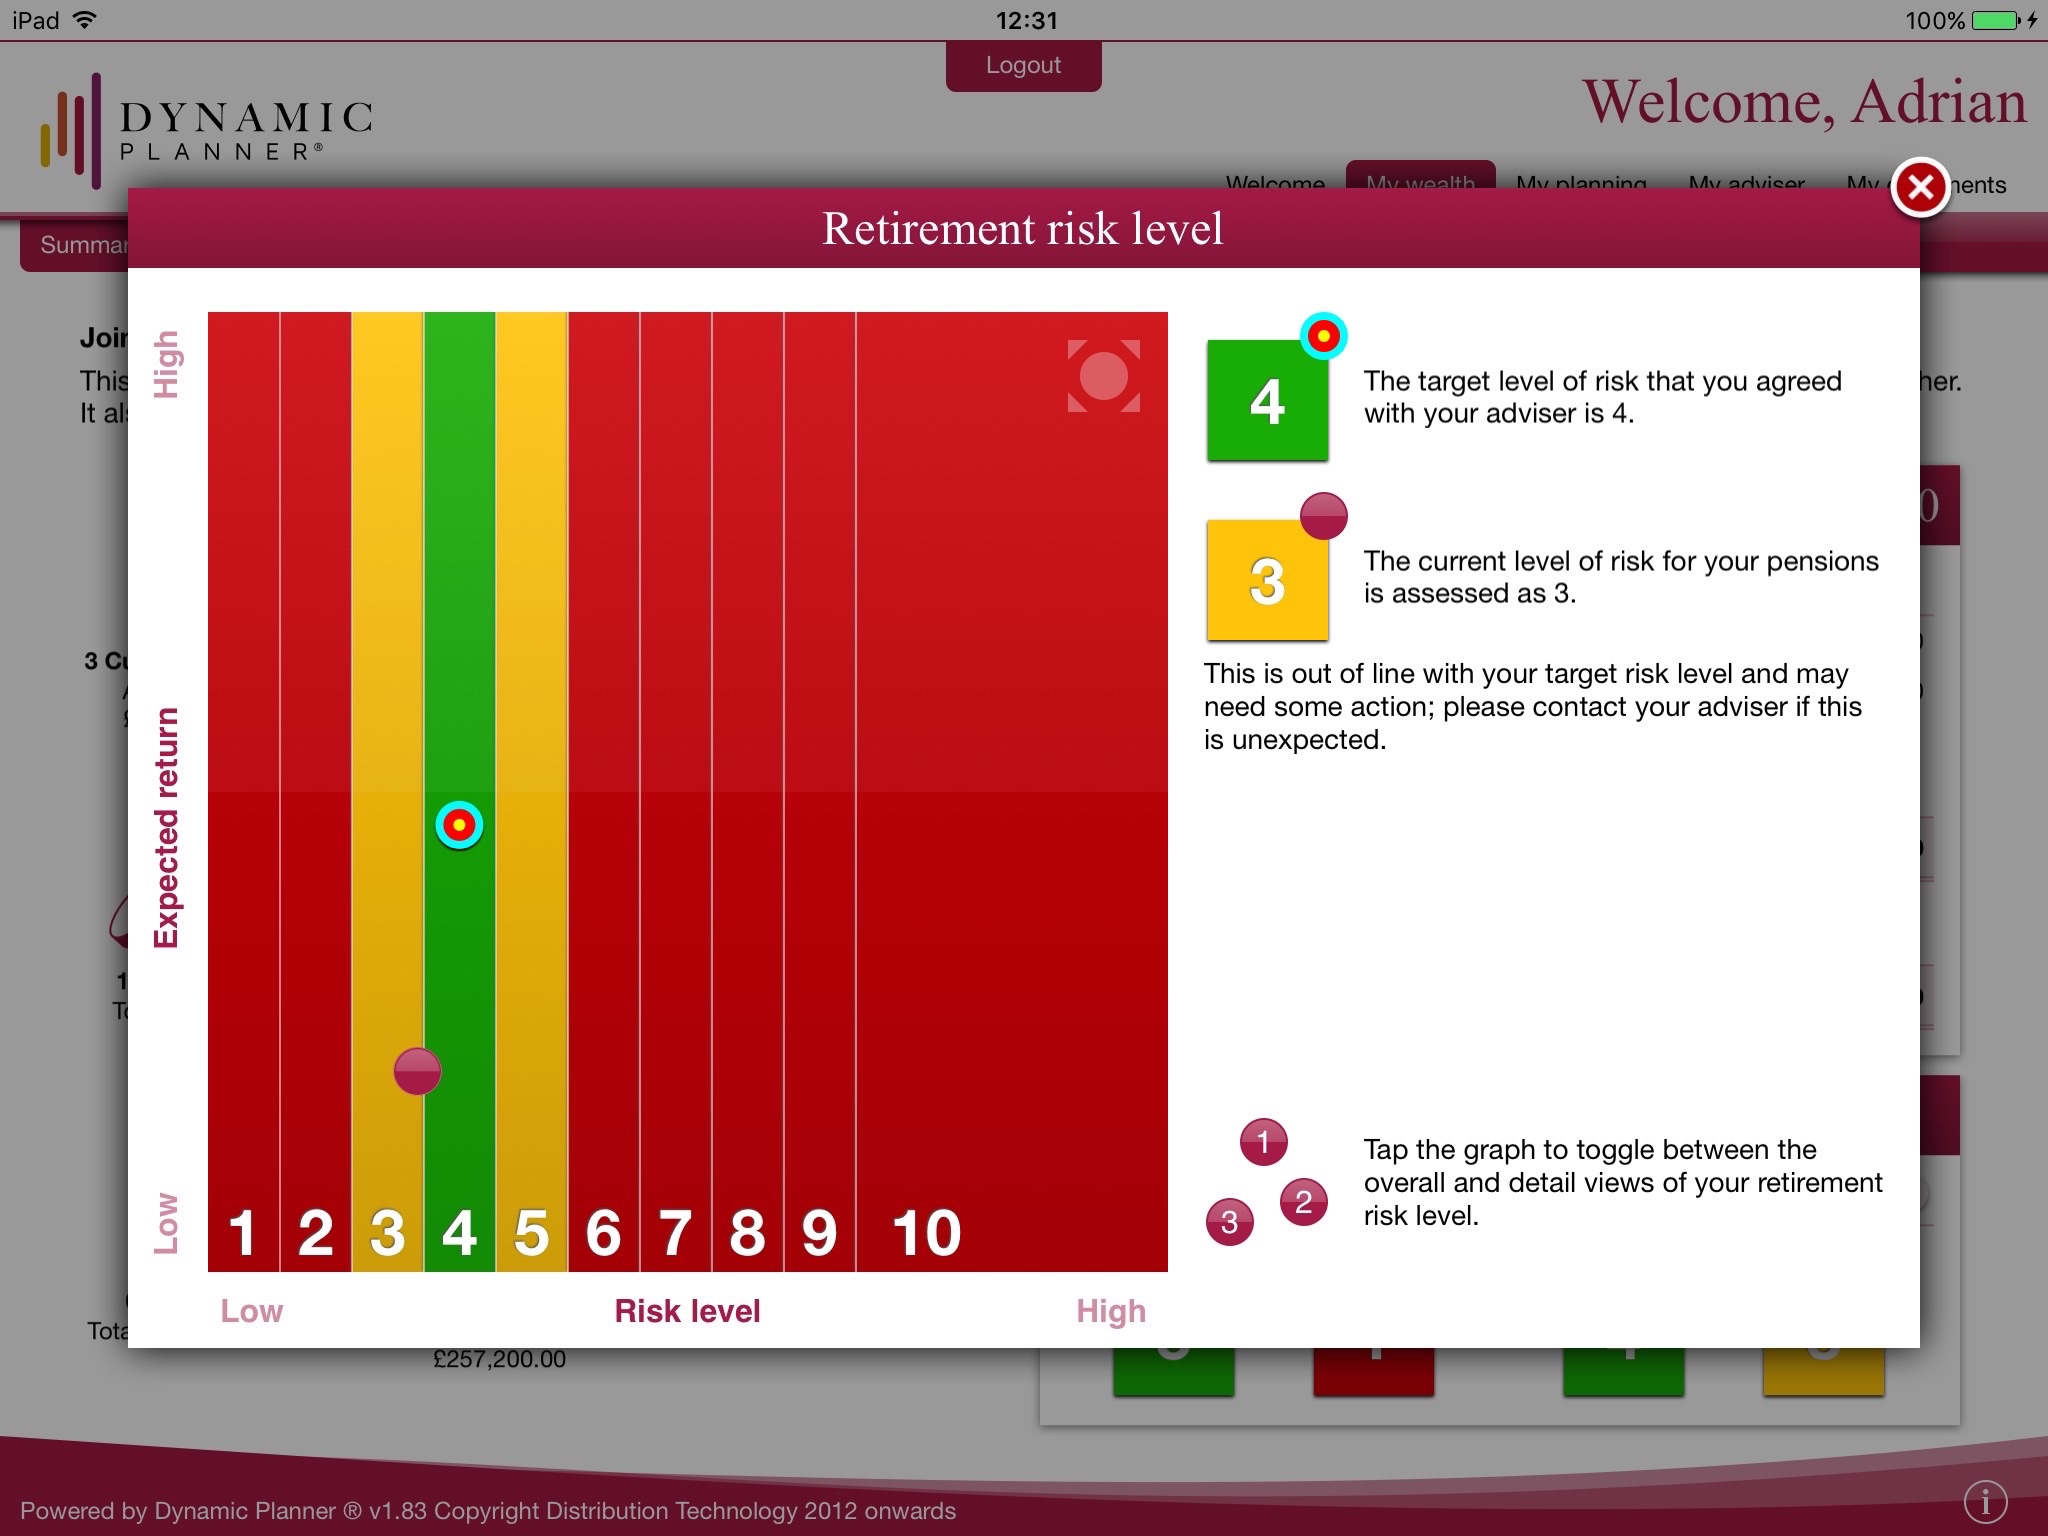Click the Logout button at top center

point(1022,65)
